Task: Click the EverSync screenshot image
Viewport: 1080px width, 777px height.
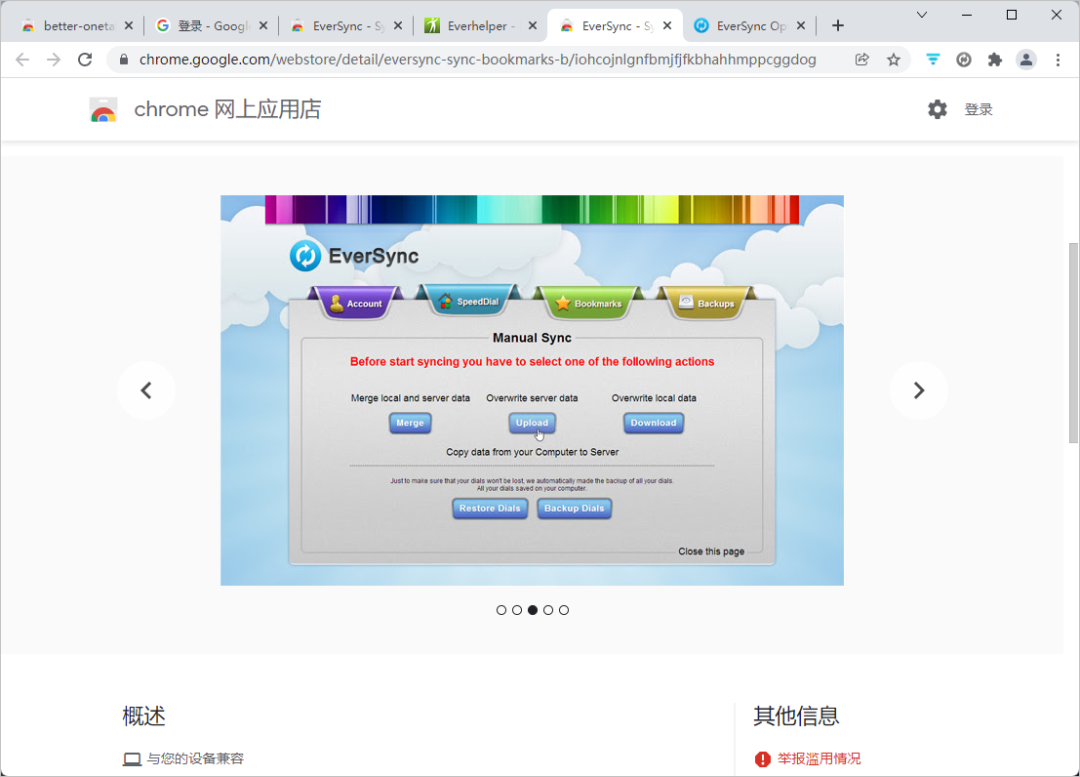Action: (532, 391)
